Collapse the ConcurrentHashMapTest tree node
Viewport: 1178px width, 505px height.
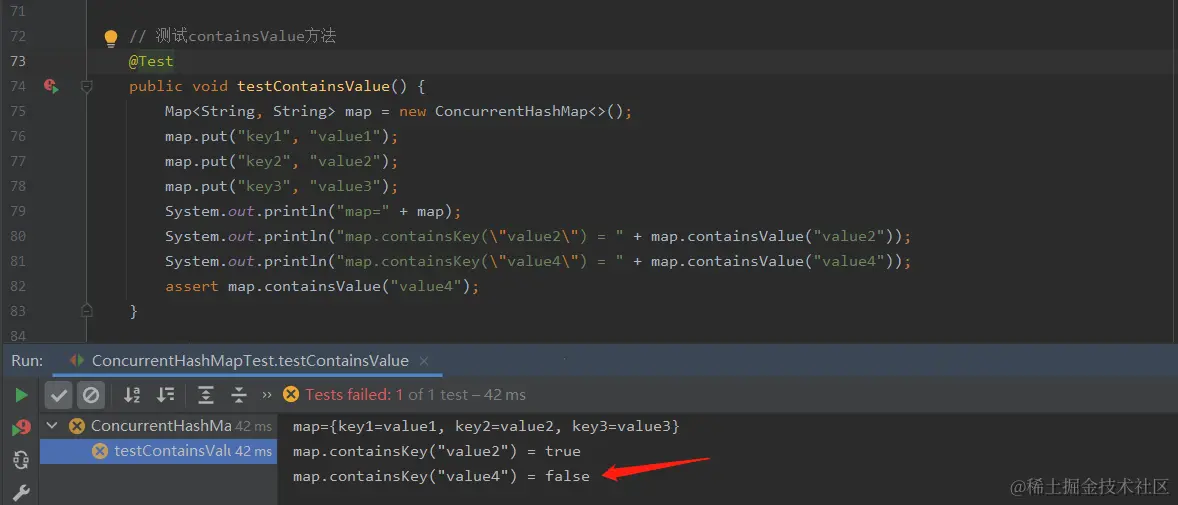52,426
